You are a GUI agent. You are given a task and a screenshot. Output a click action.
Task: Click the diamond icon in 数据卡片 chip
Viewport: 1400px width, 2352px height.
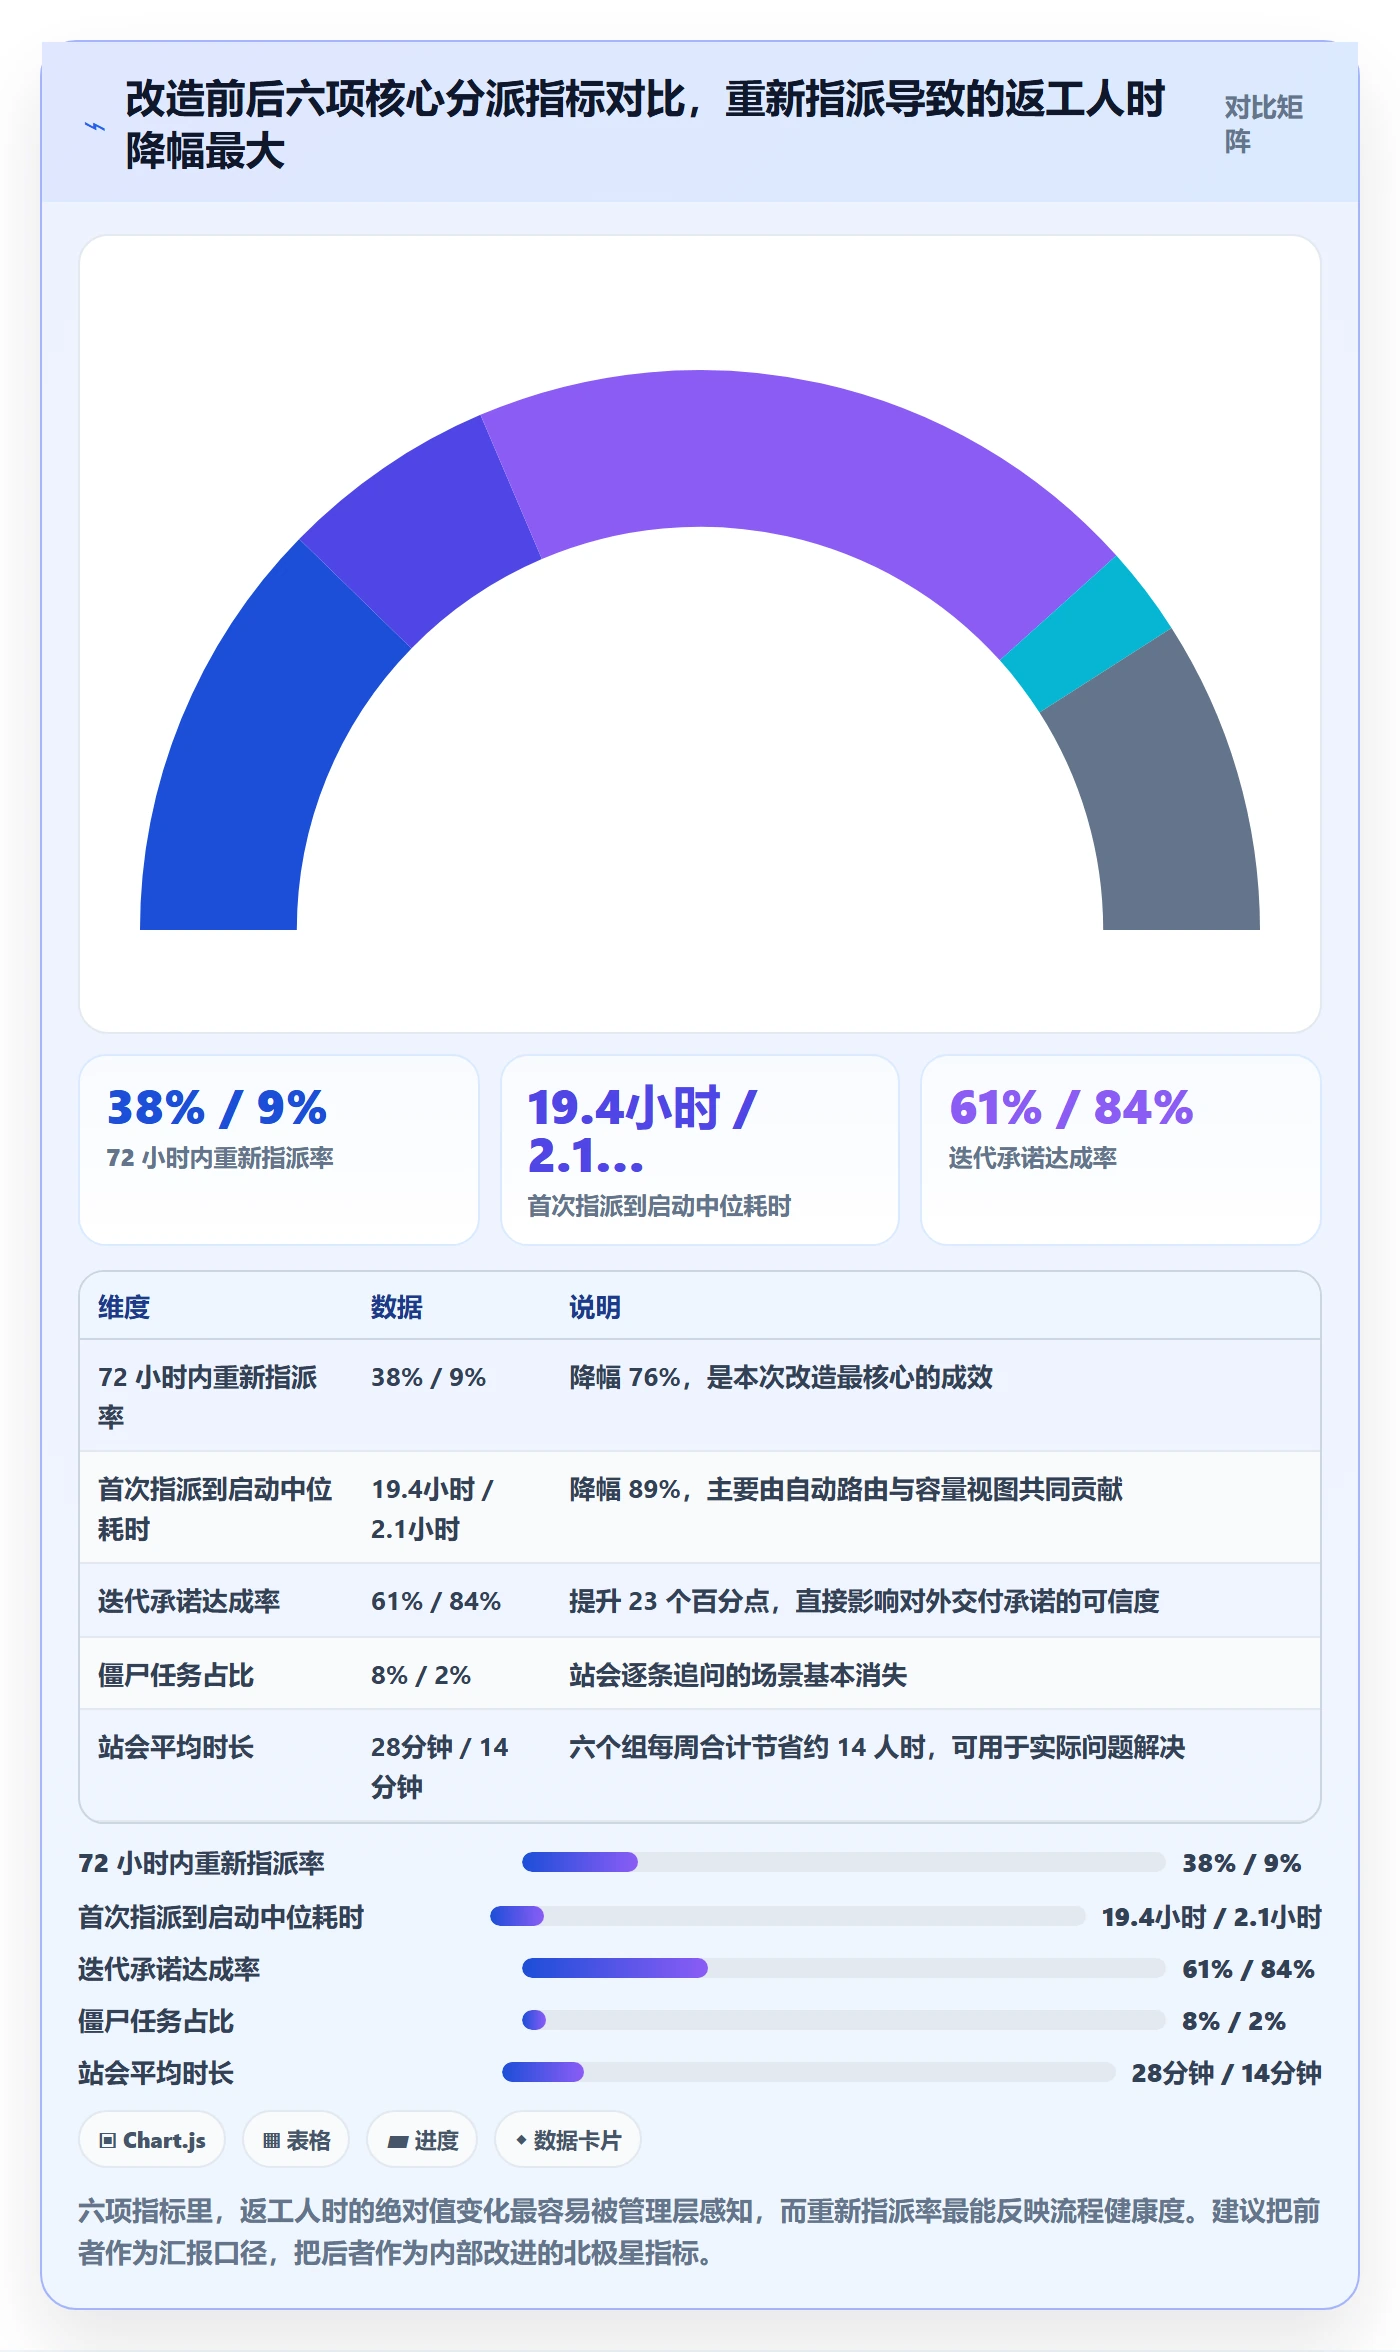point(521,2140)
